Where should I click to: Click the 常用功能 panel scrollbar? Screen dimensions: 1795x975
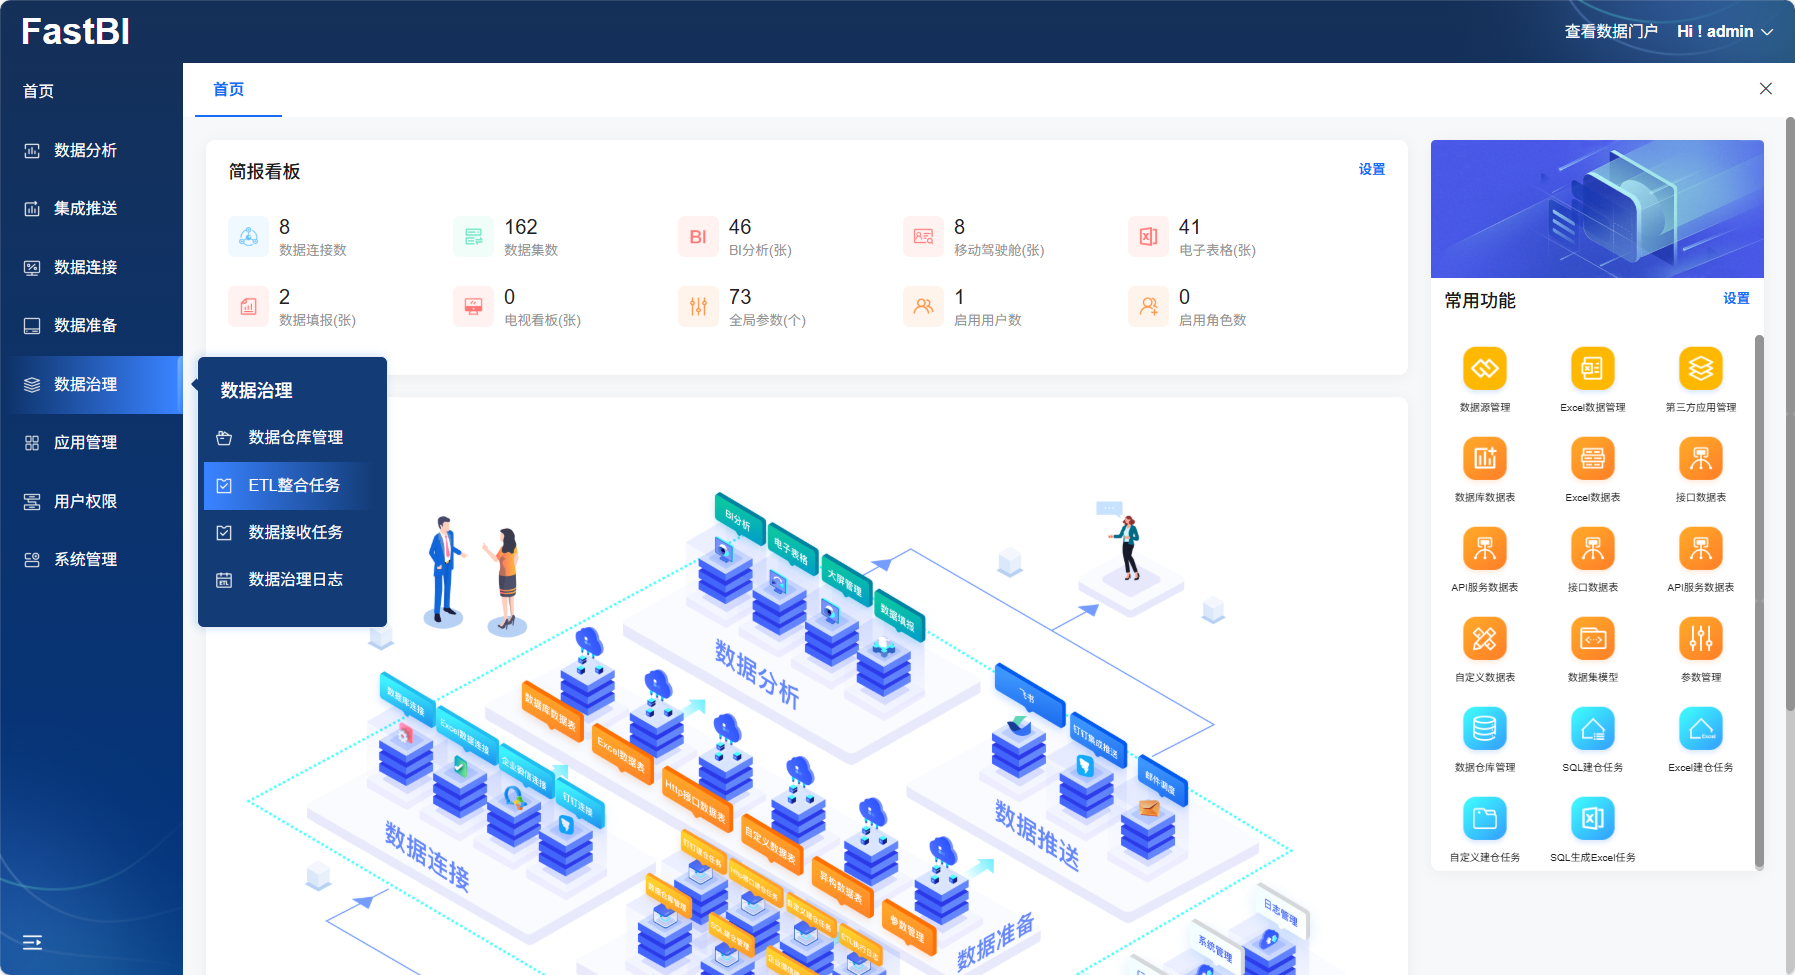[x=1759, y=600]
